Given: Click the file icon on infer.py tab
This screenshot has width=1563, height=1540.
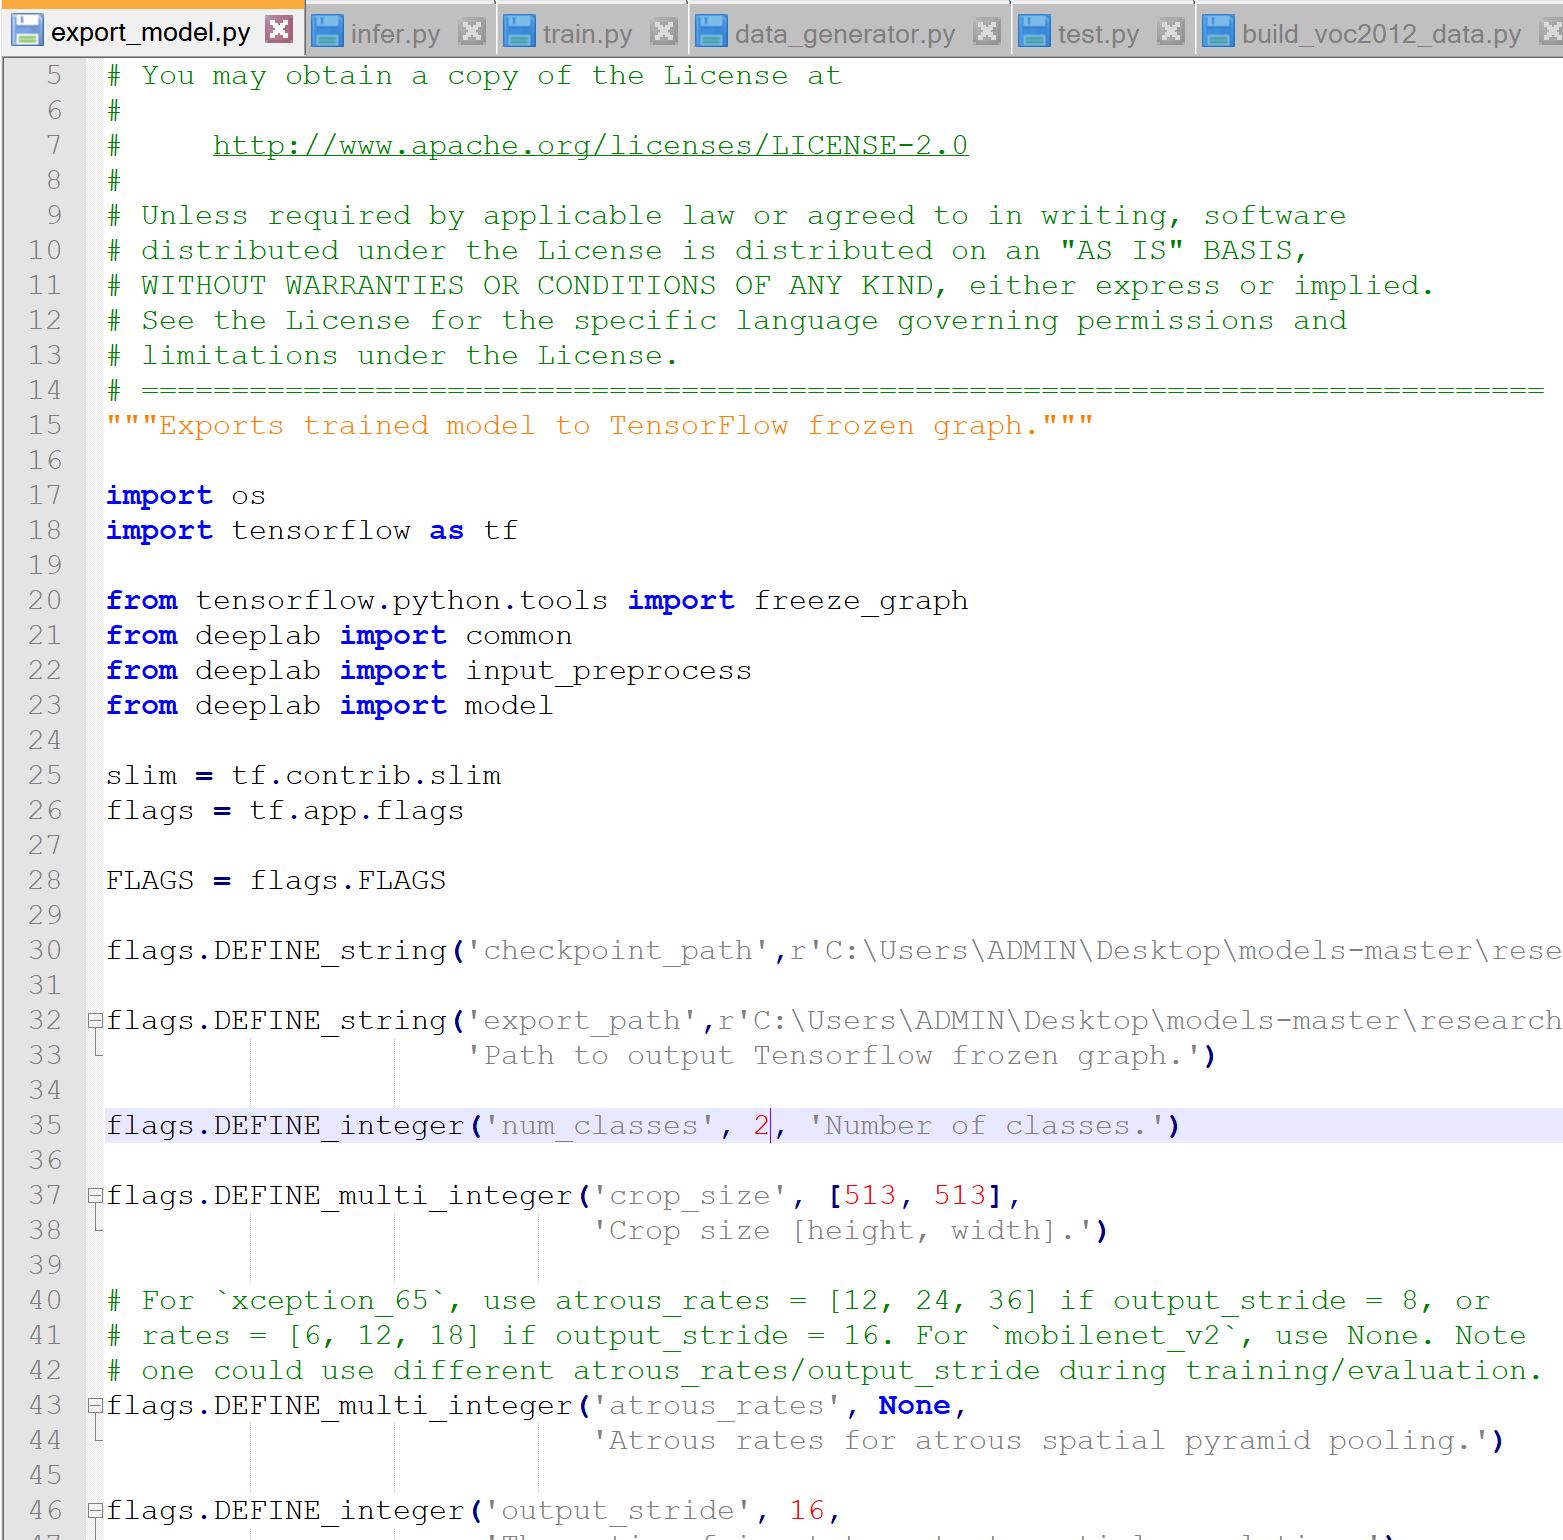Looking at the screenshot, I should coord(327,31).
